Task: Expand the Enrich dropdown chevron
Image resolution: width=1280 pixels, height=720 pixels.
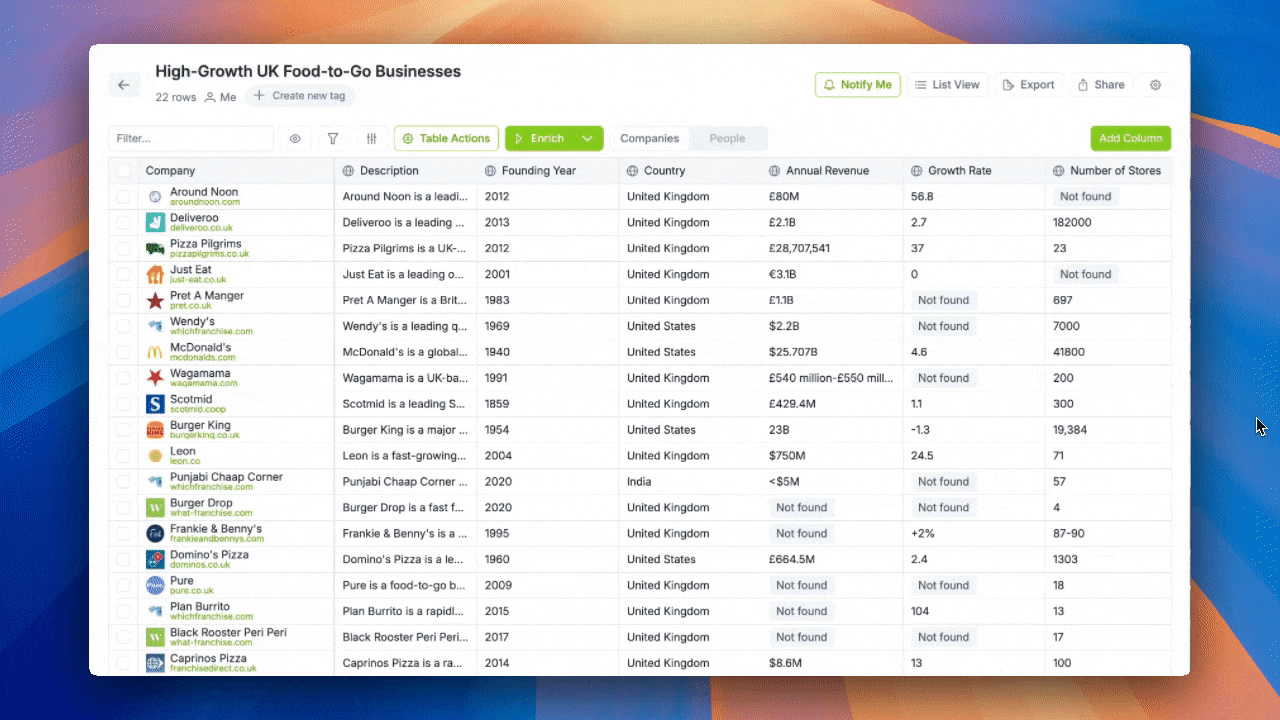Action: coord(588,138)
